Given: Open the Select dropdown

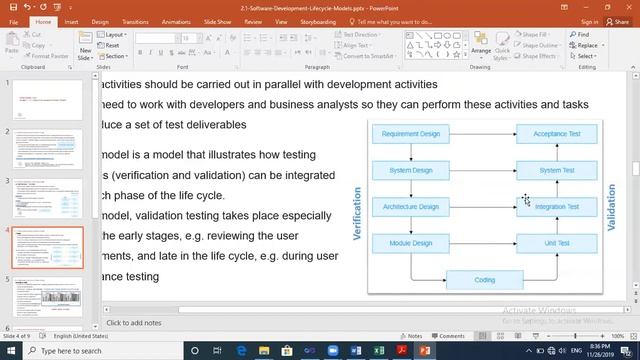Looking at the screenshot, I should [x=584, y=56].
